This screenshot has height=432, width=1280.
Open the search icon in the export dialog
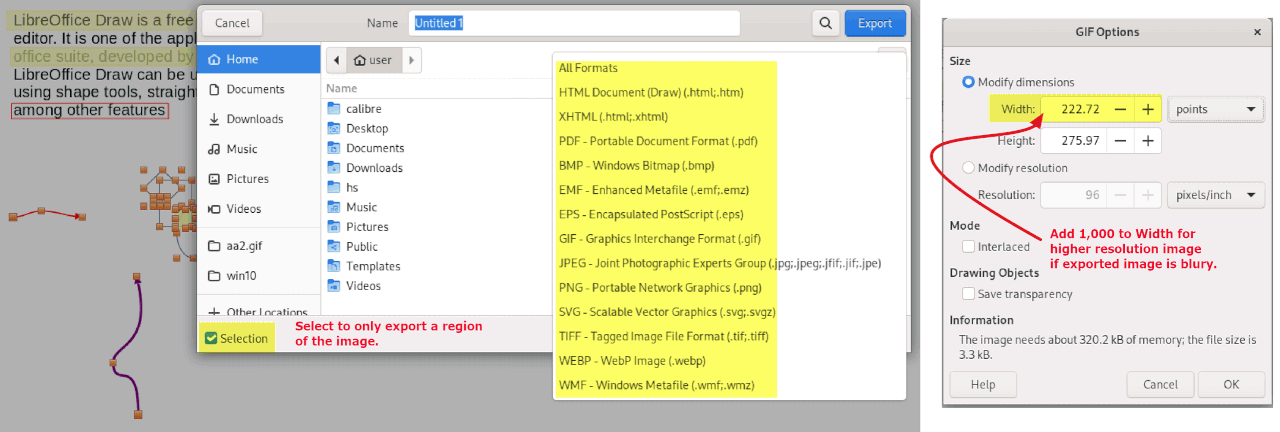pos(825,23)
